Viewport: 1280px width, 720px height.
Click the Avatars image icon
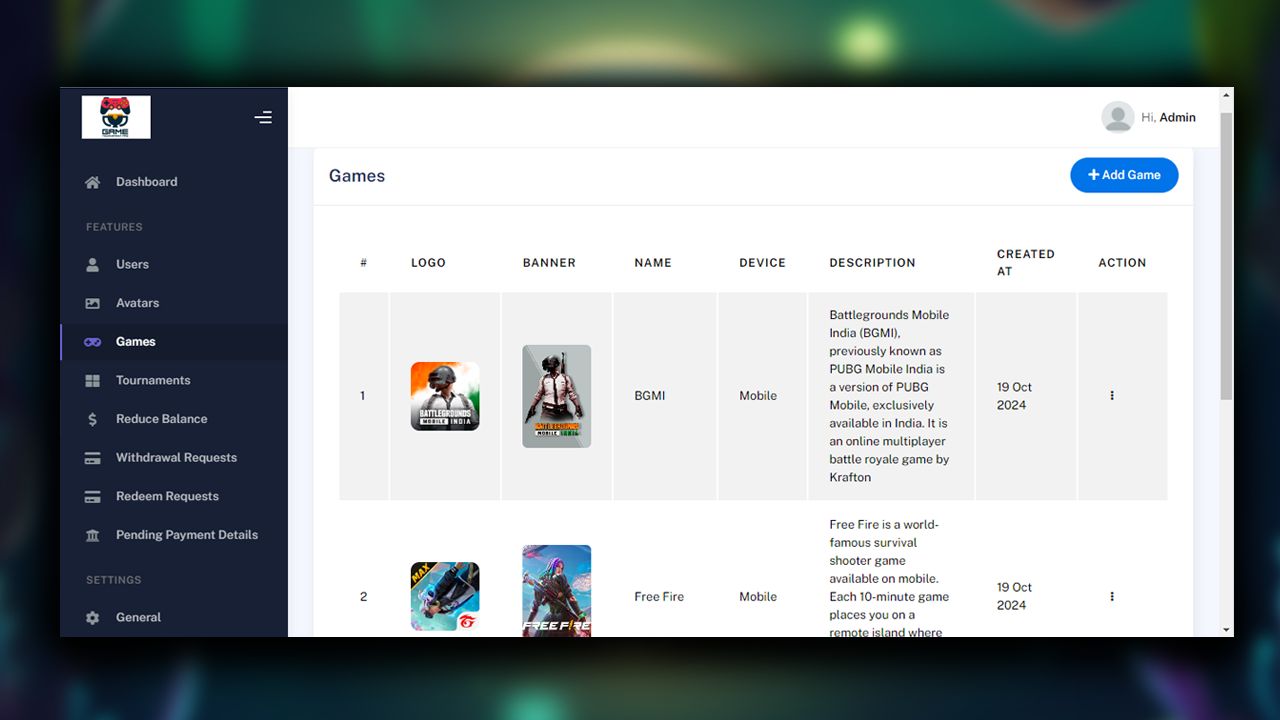[93, 303]
